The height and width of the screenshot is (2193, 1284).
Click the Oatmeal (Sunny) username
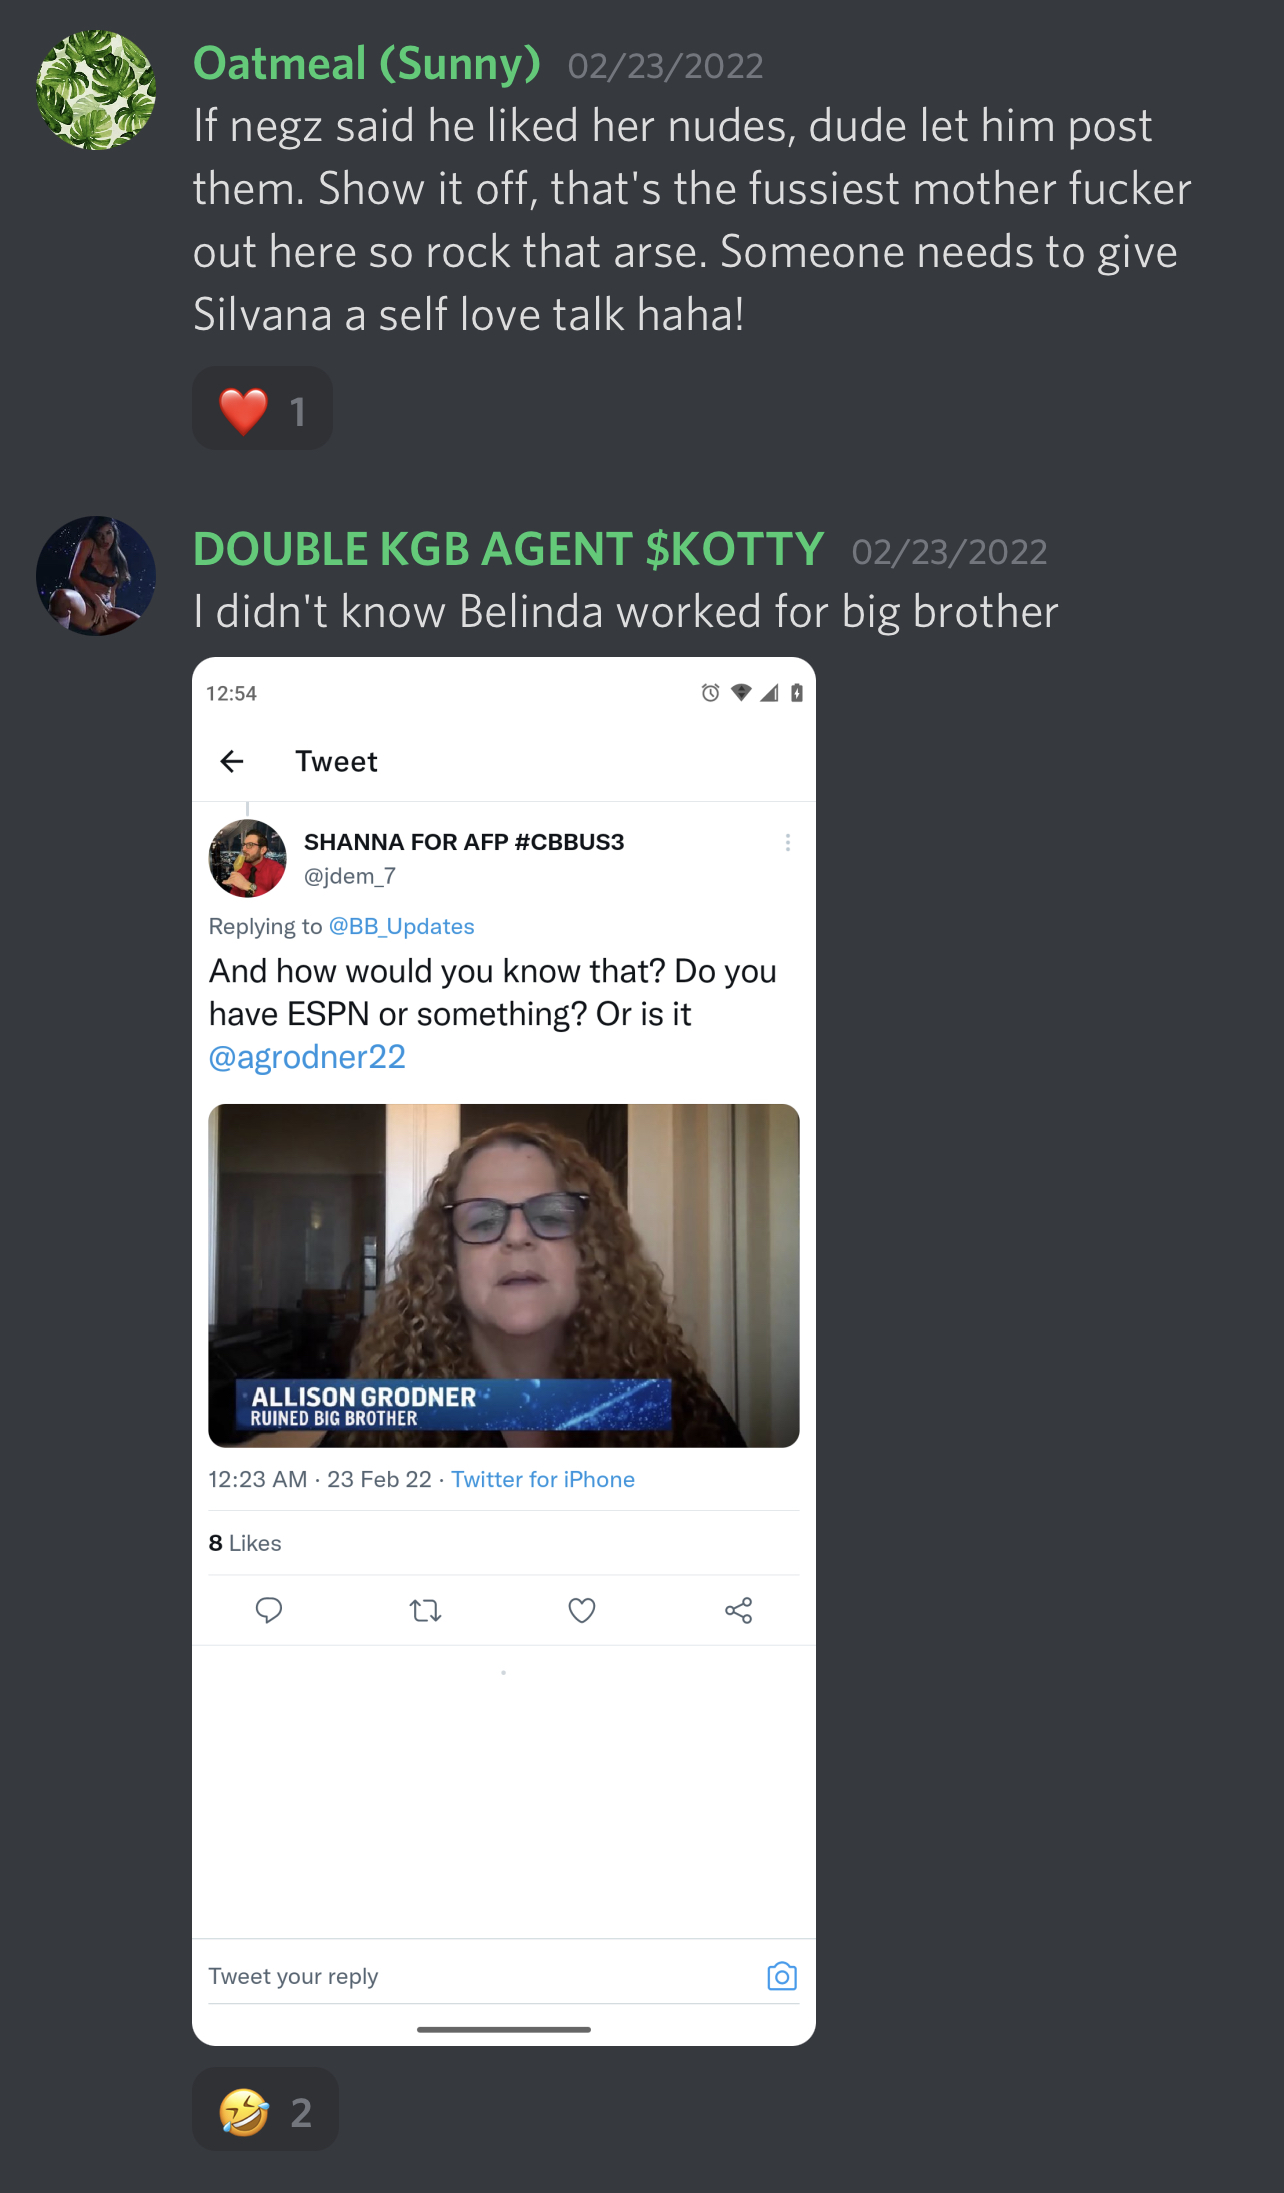click(x=367, y=64)
